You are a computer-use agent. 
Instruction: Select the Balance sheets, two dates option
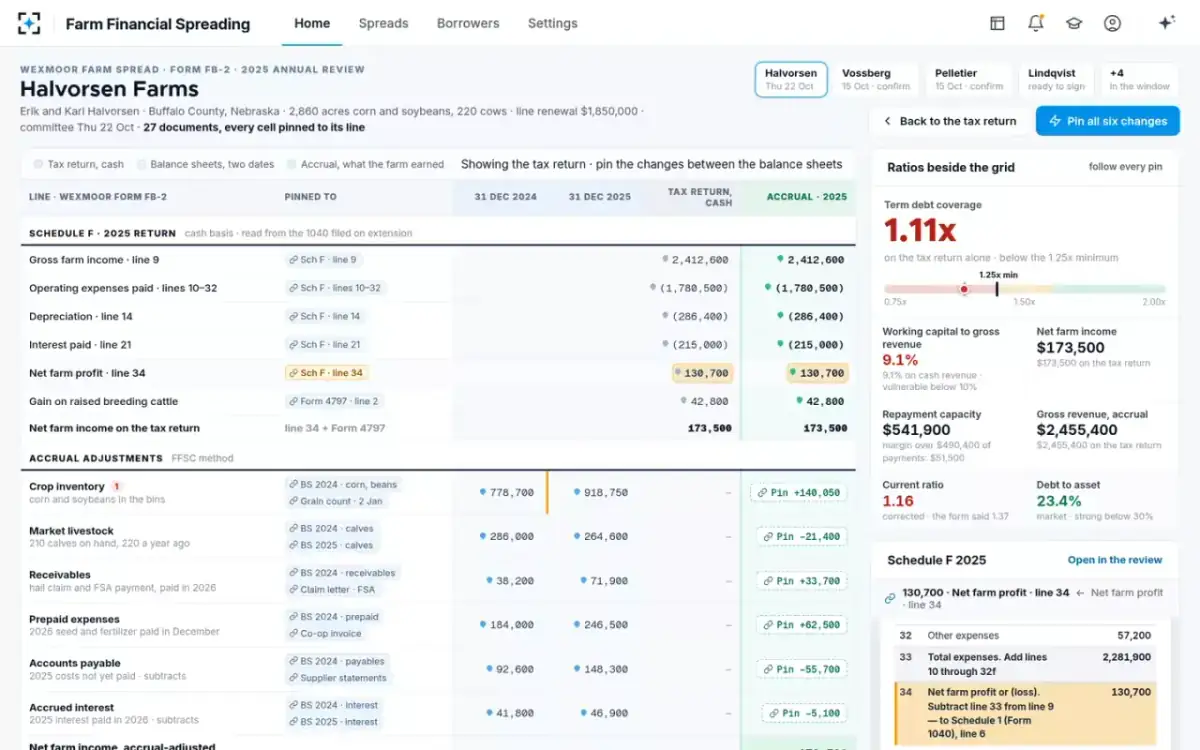[x=205, y=164]
